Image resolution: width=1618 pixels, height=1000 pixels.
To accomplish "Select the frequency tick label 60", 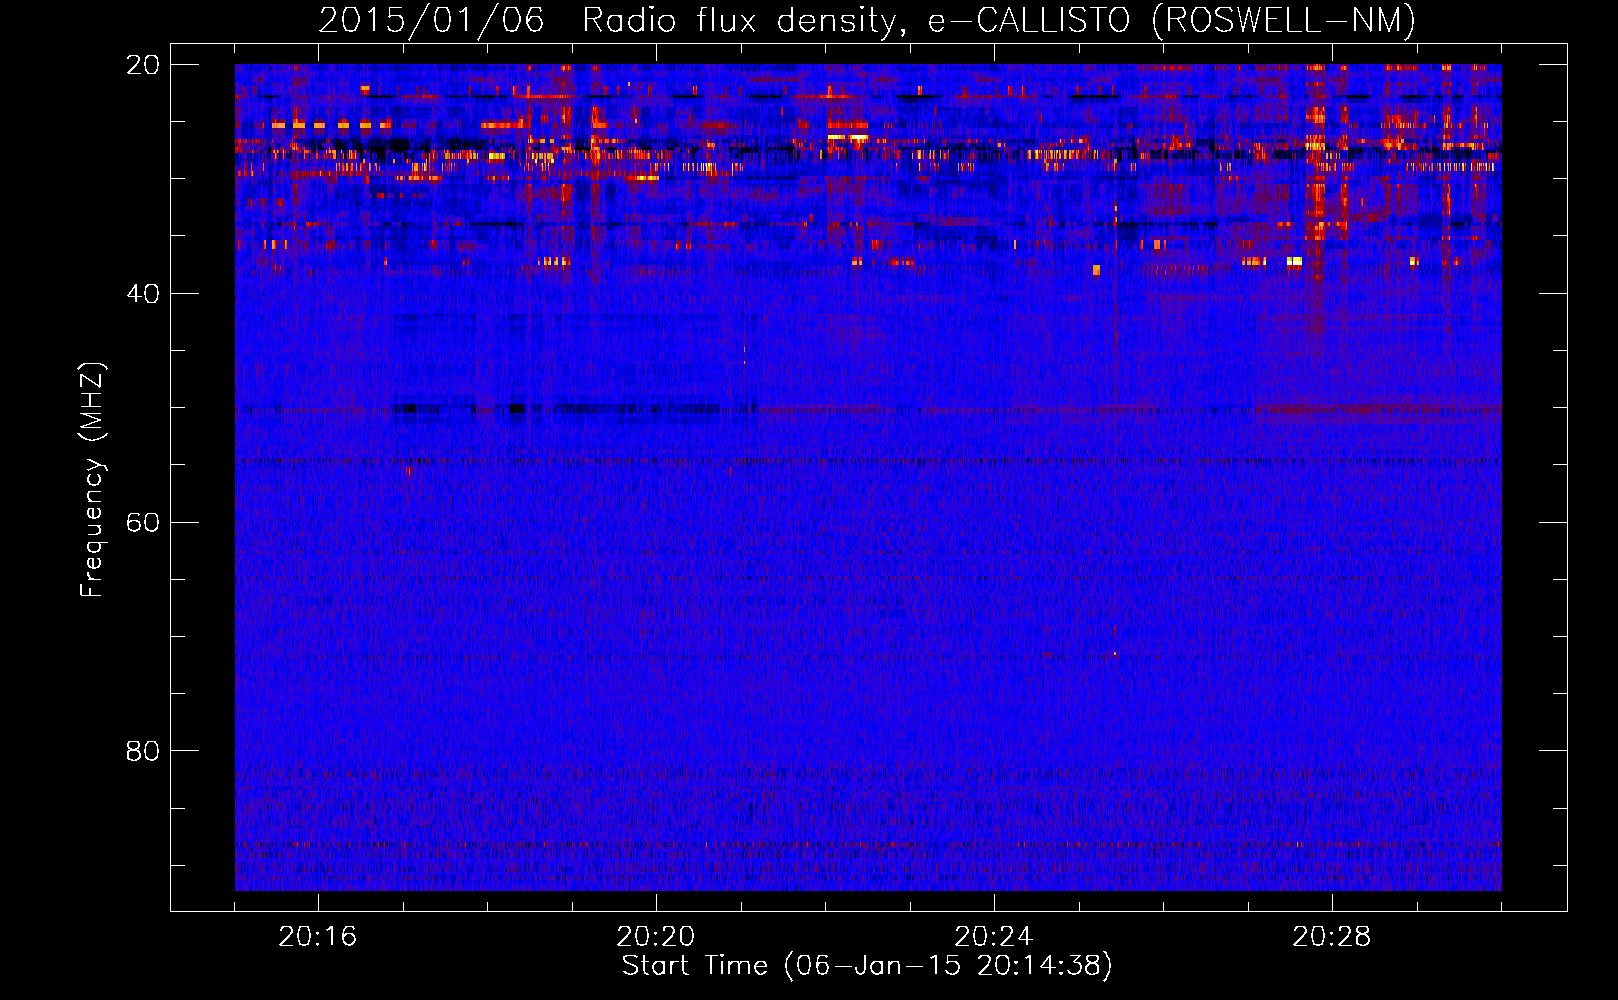I will (x=143, y=523).
